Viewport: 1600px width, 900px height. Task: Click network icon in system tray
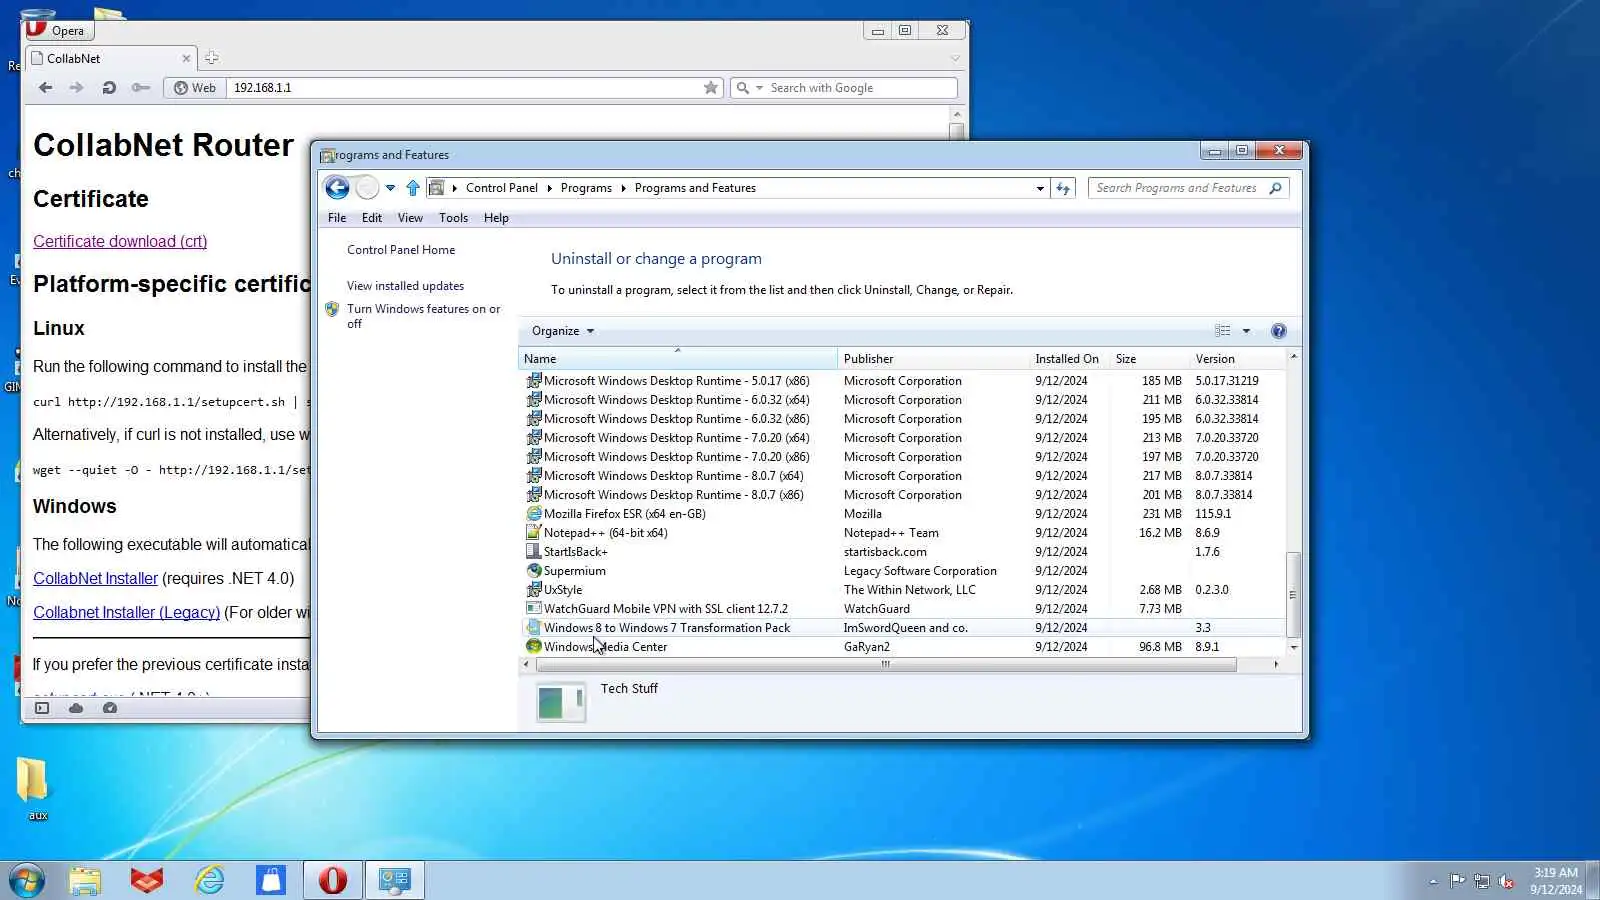[1482, 881]
